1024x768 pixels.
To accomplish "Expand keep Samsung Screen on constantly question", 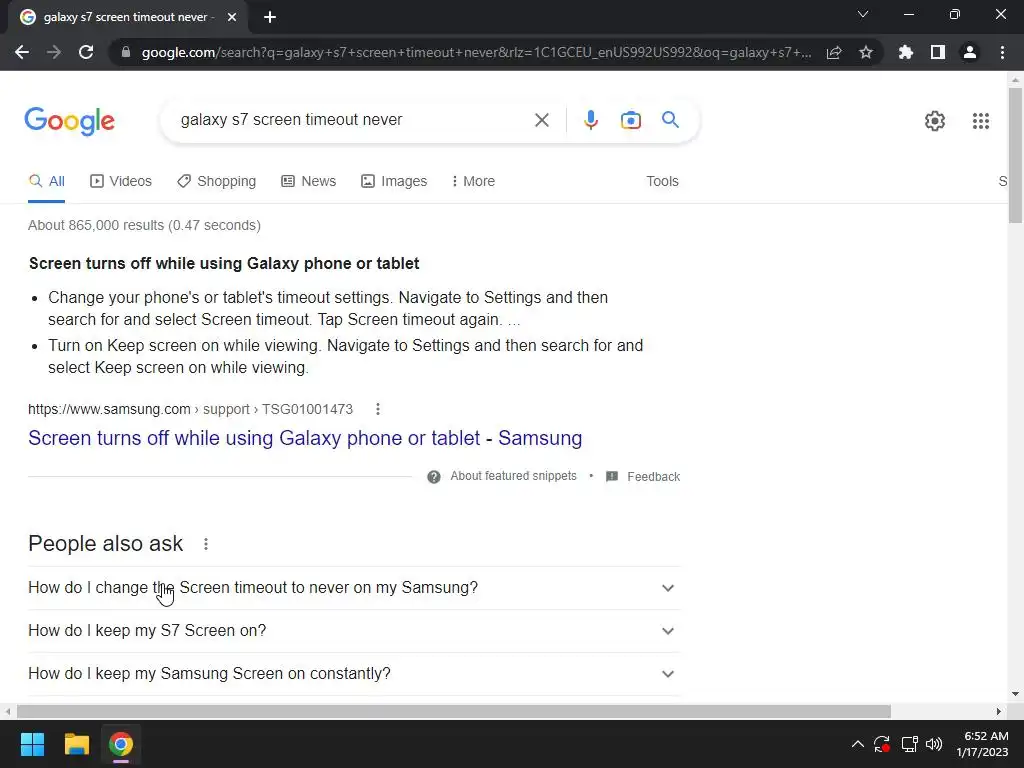I will click(x=353, y=674).
